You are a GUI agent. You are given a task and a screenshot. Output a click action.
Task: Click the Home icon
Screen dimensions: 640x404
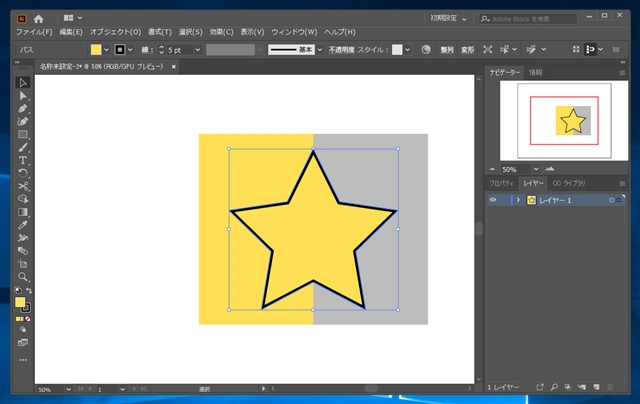39,19
